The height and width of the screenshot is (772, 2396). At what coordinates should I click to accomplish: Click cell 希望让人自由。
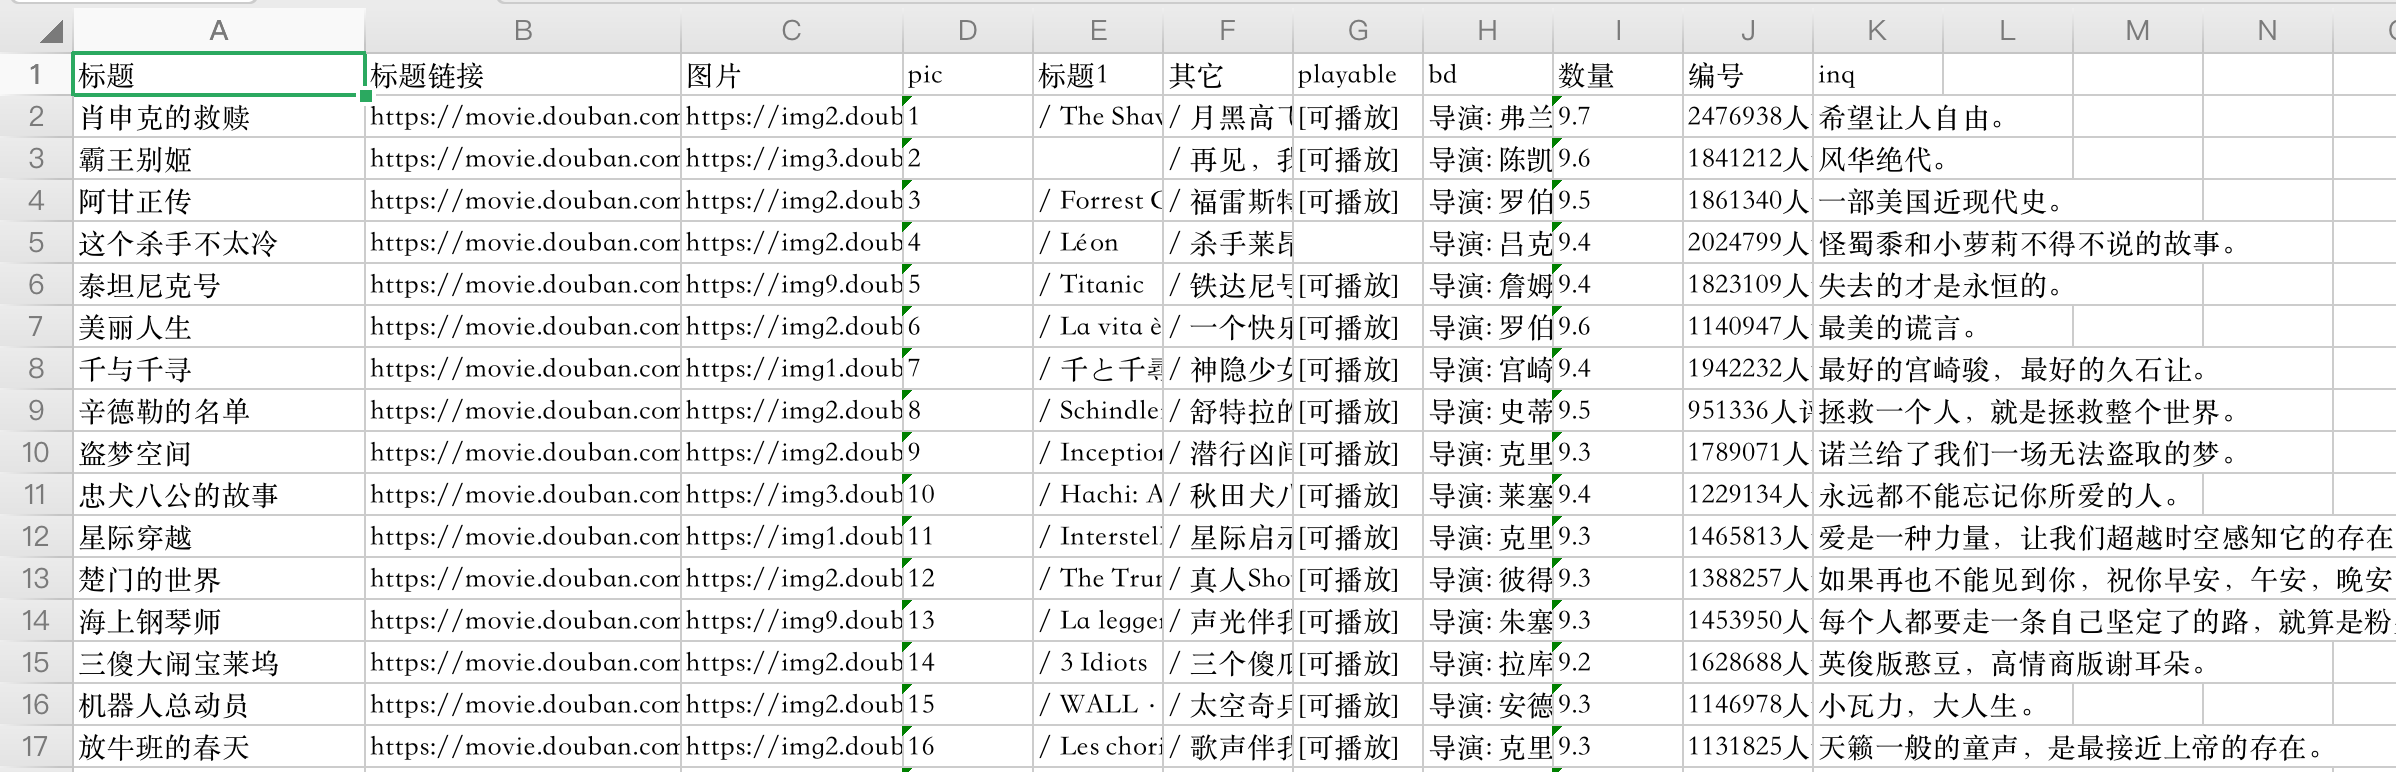(x=1912, y=118)
